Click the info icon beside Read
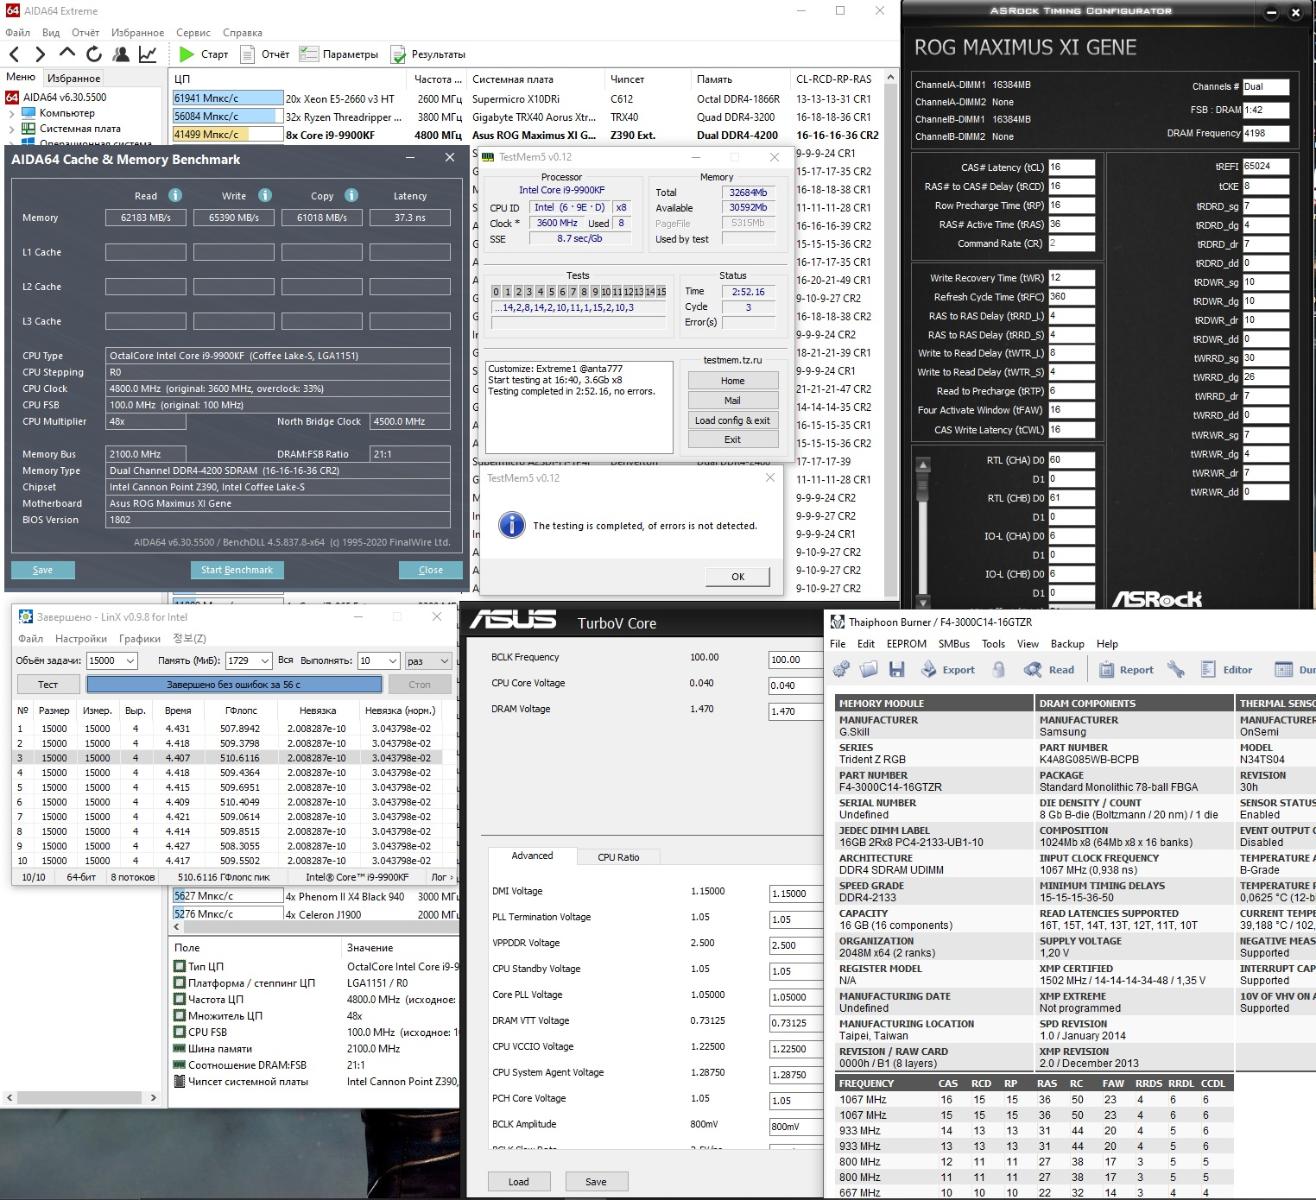1316x1200 pixels. pos(175,196)
